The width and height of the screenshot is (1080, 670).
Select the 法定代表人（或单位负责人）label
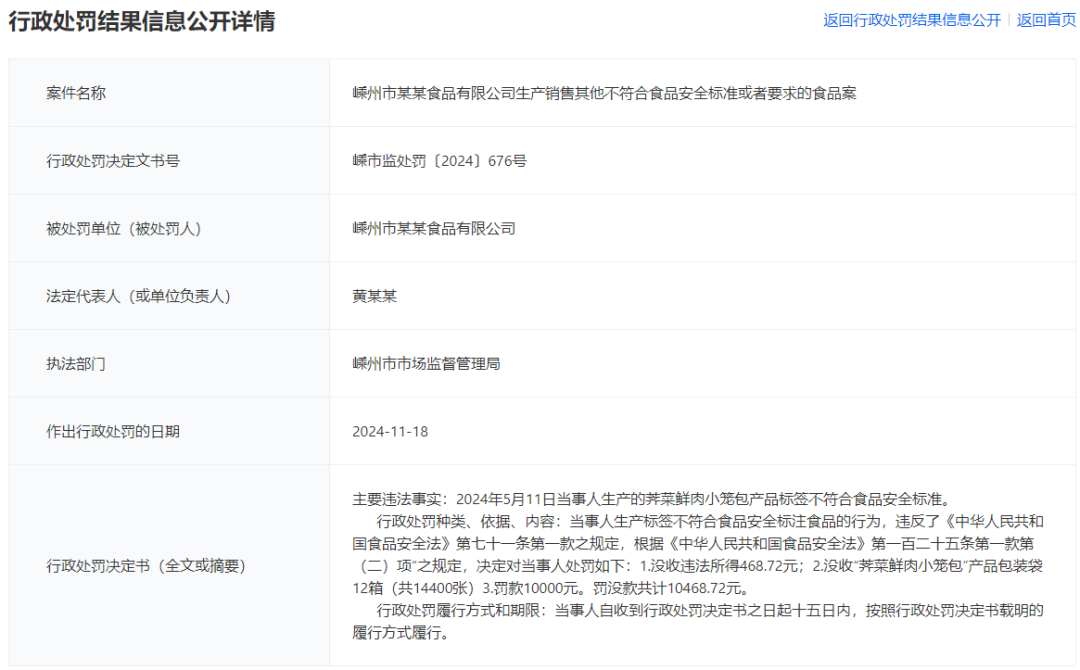pos(138,296)
